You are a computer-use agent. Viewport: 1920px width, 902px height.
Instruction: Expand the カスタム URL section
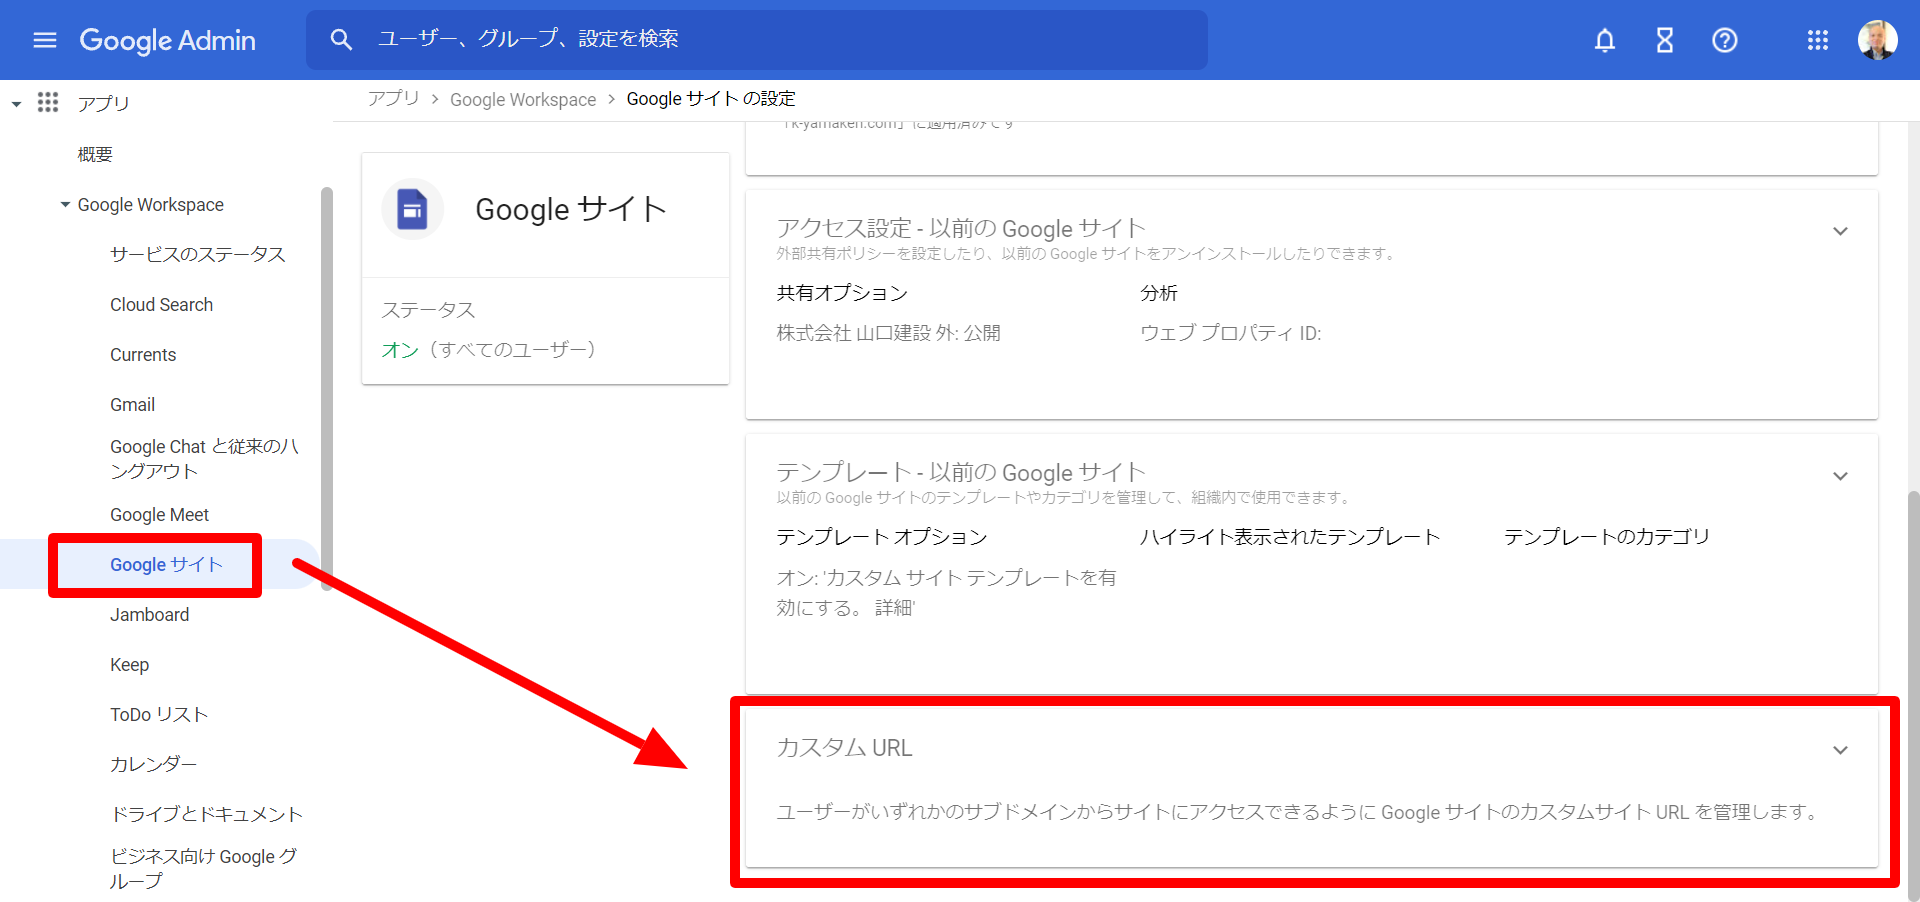pos(1841,748)
